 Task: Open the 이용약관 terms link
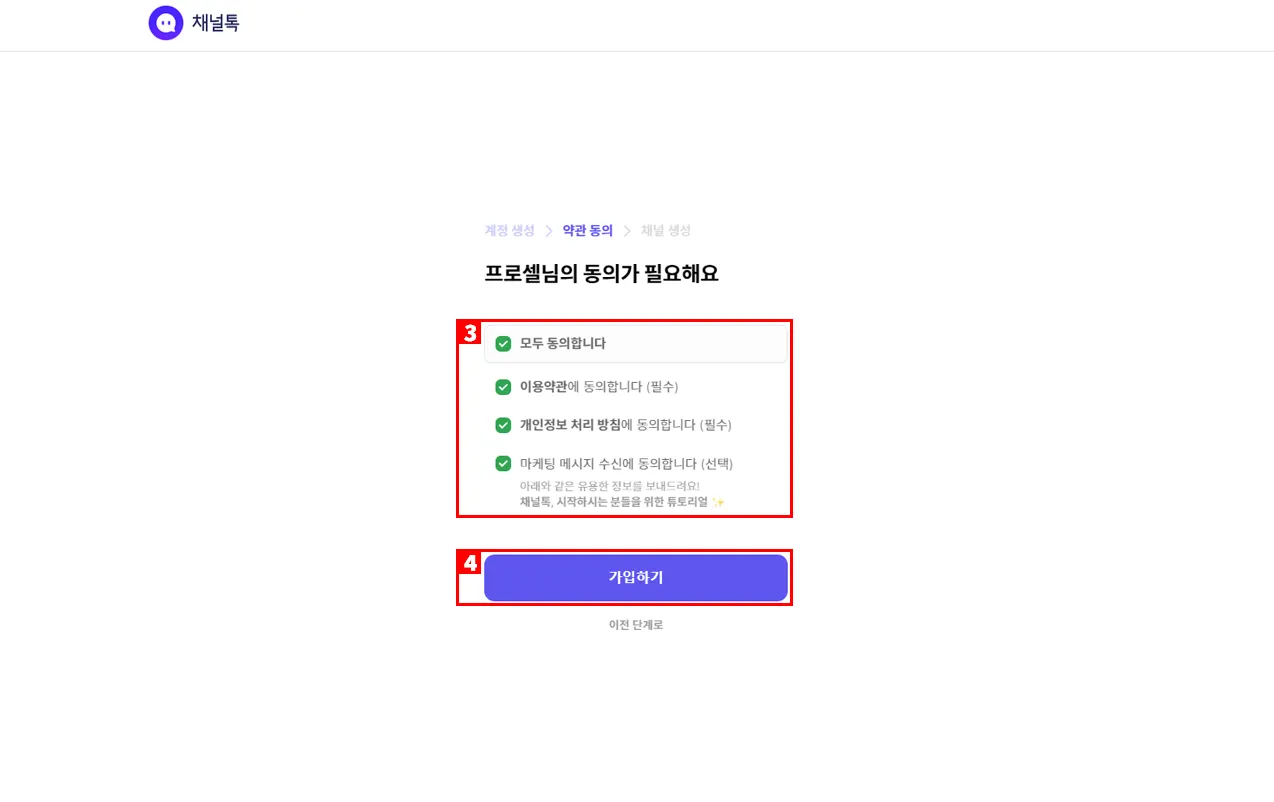[x=544, y=387]
